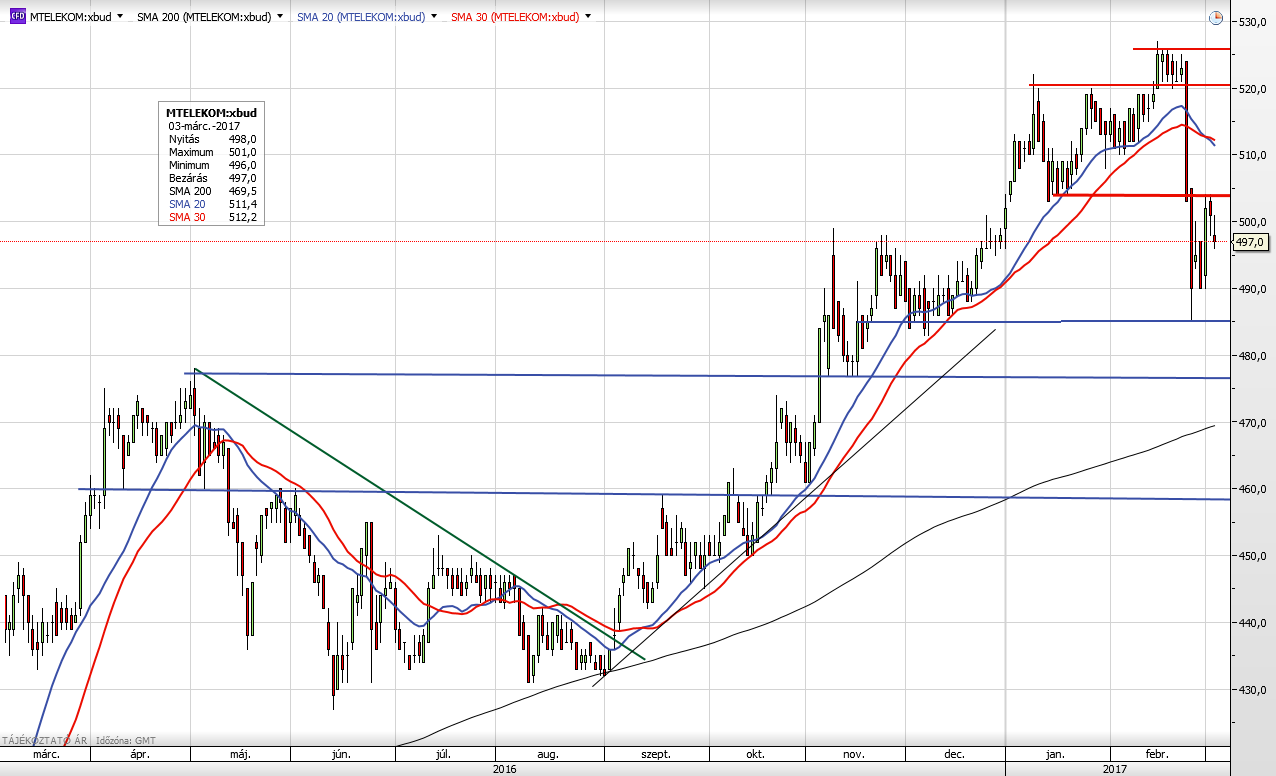Click the 450,0 price axis label

point(1253,556)
